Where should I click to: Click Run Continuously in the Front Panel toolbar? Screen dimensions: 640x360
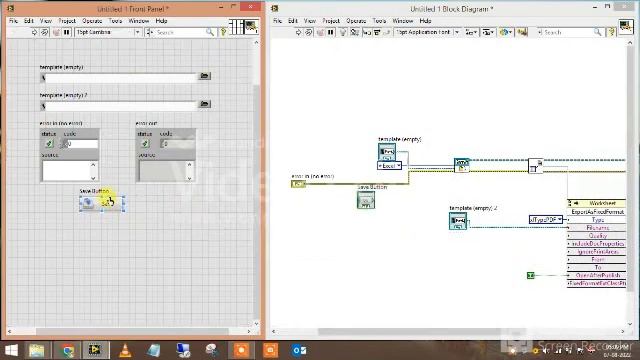[x=44, y=32]
